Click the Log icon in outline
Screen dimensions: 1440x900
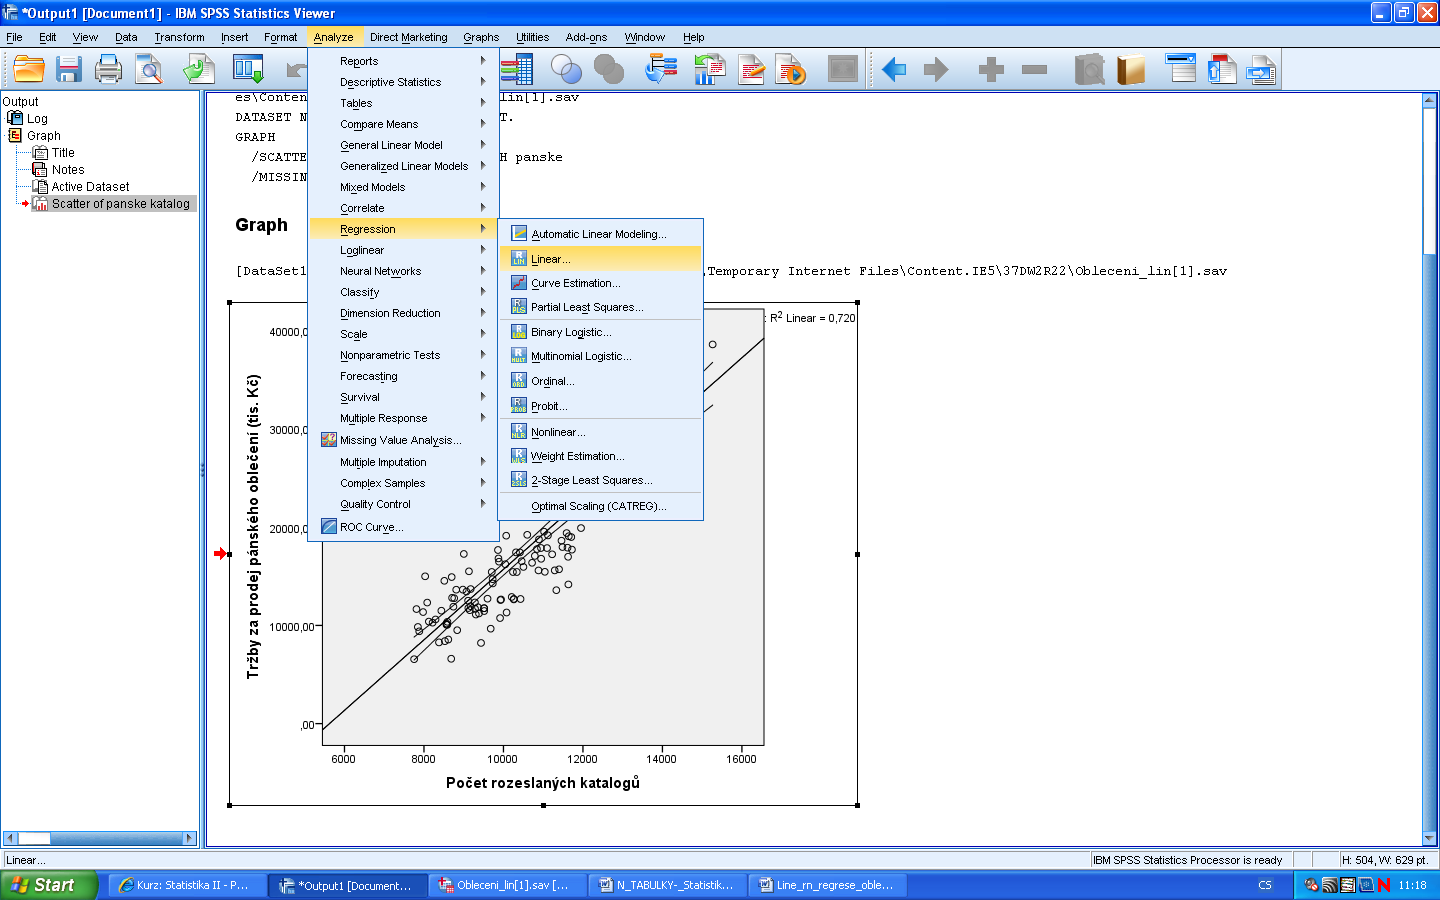(x=15, y=118)
